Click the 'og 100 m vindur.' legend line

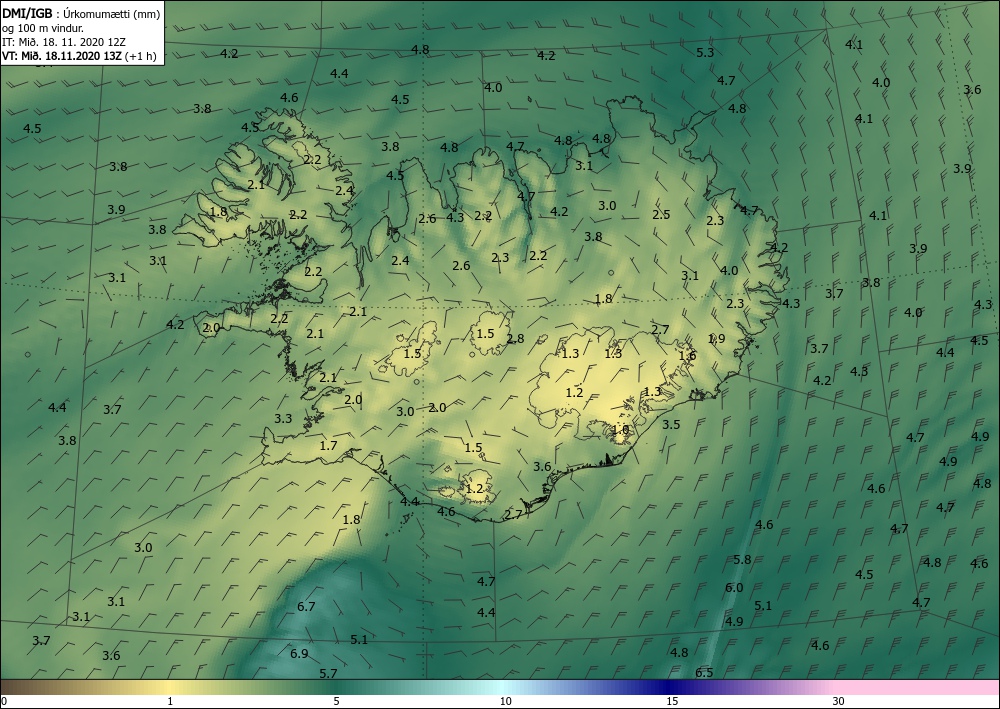click(x=43, y=27)
